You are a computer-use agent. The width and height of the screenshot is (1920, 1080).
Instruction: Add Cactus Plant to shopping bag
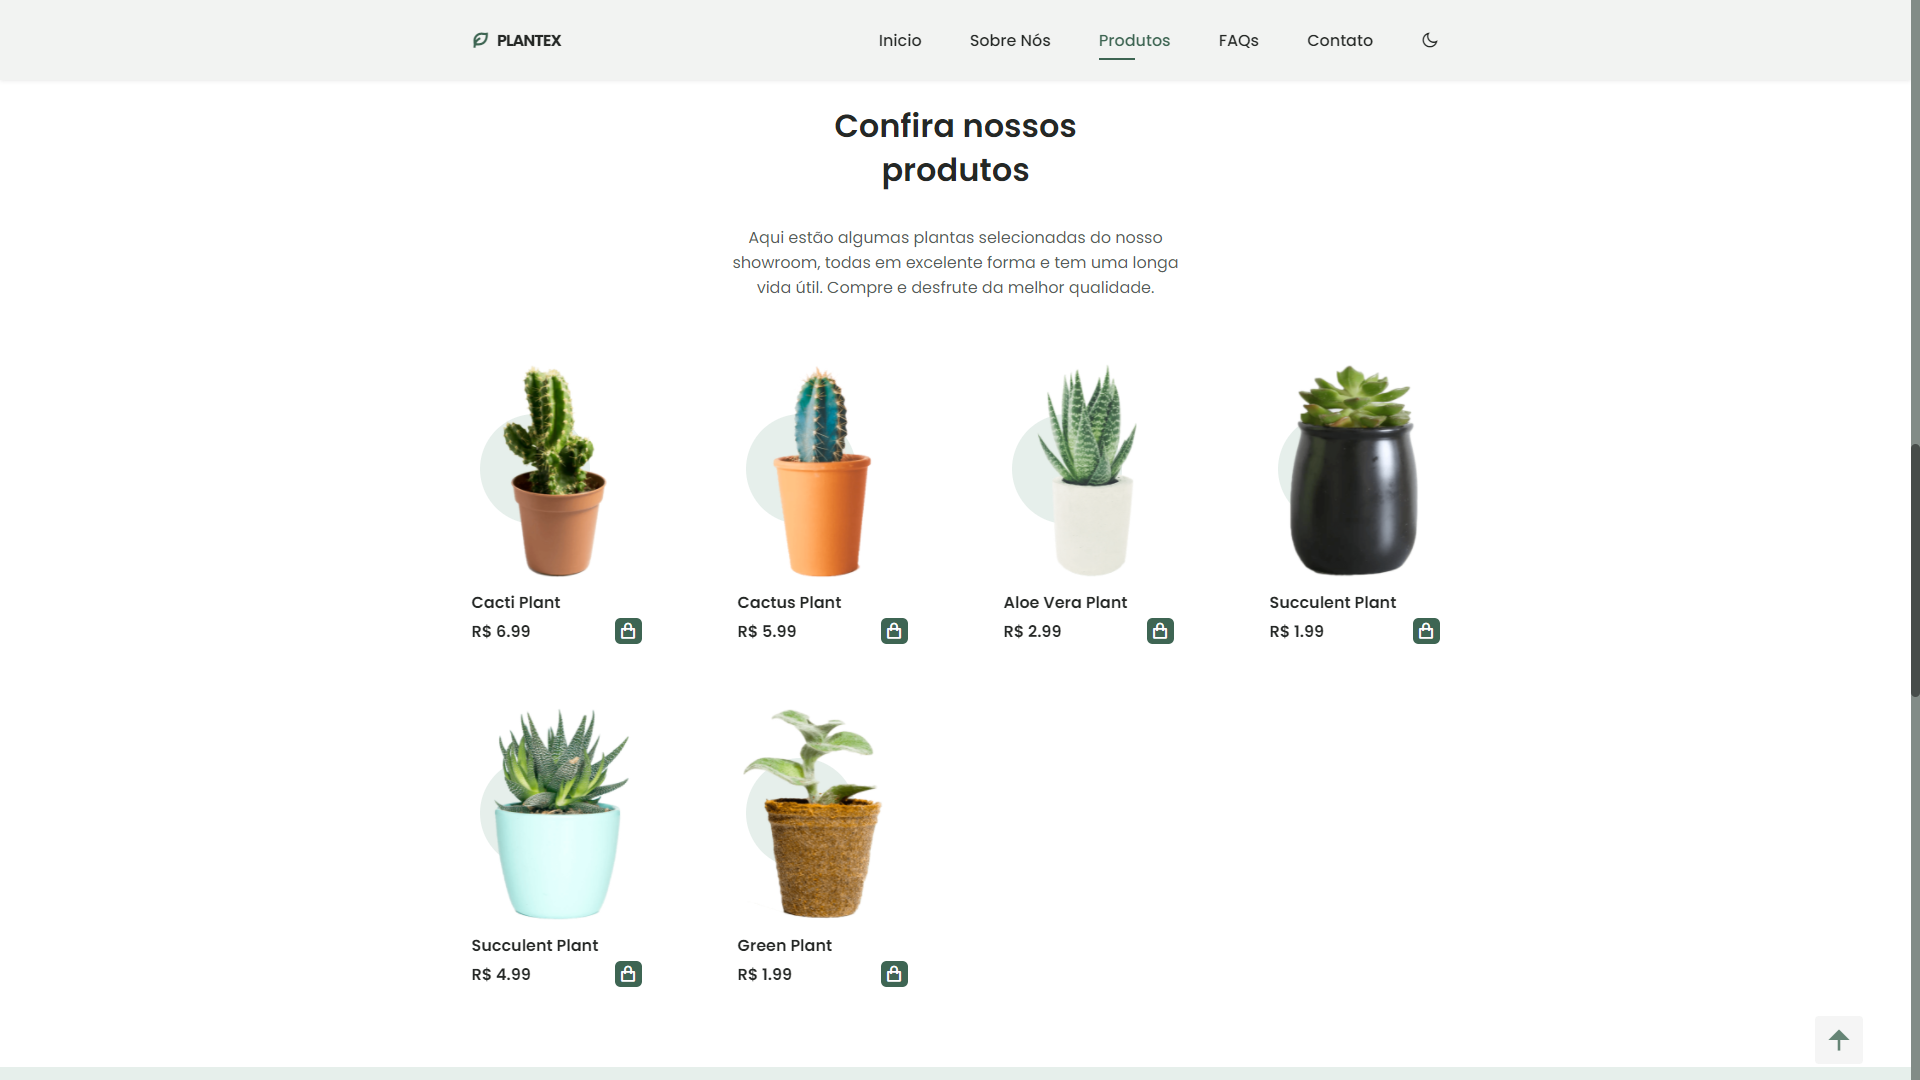click(894, 631)
